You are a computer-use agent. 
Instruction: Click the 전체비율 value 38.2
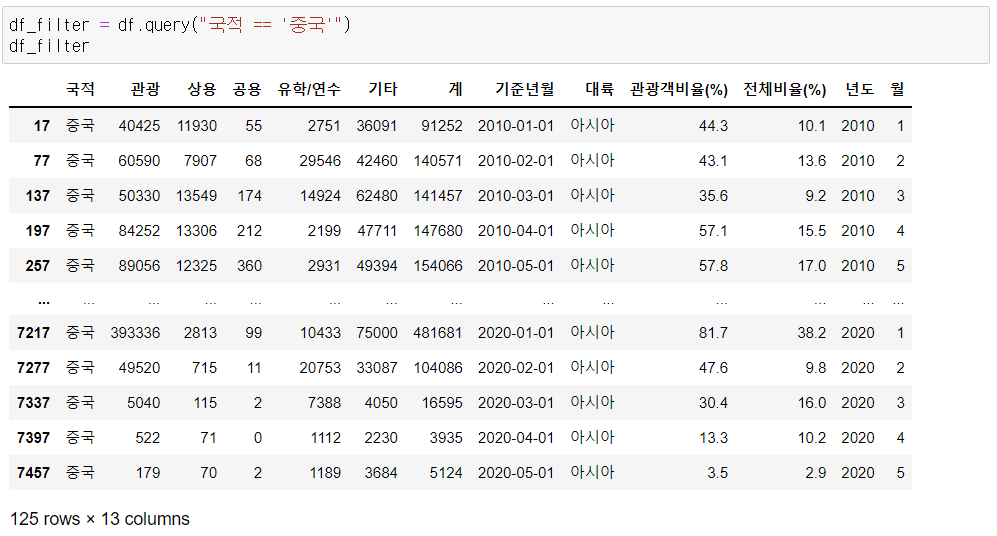(x=812, y=333)
